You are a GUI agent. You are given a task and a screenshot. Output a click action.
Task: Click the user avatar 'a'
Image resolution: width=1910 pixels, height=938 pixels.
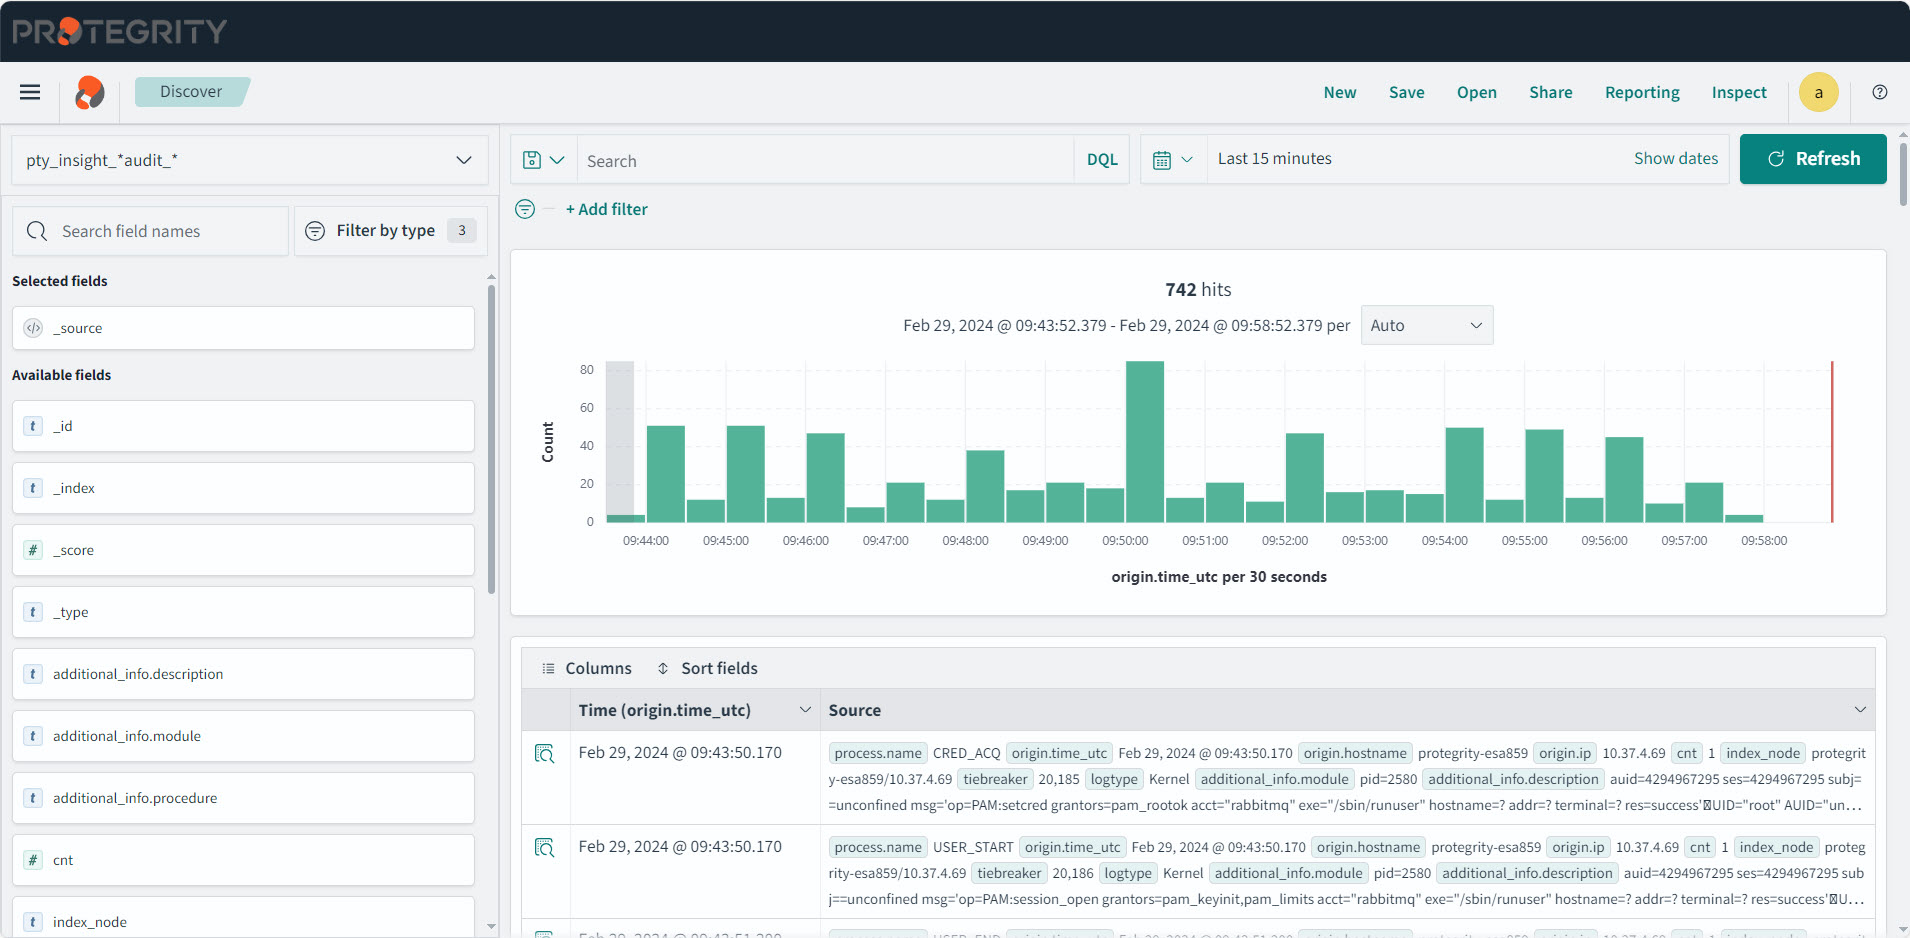1818,93
